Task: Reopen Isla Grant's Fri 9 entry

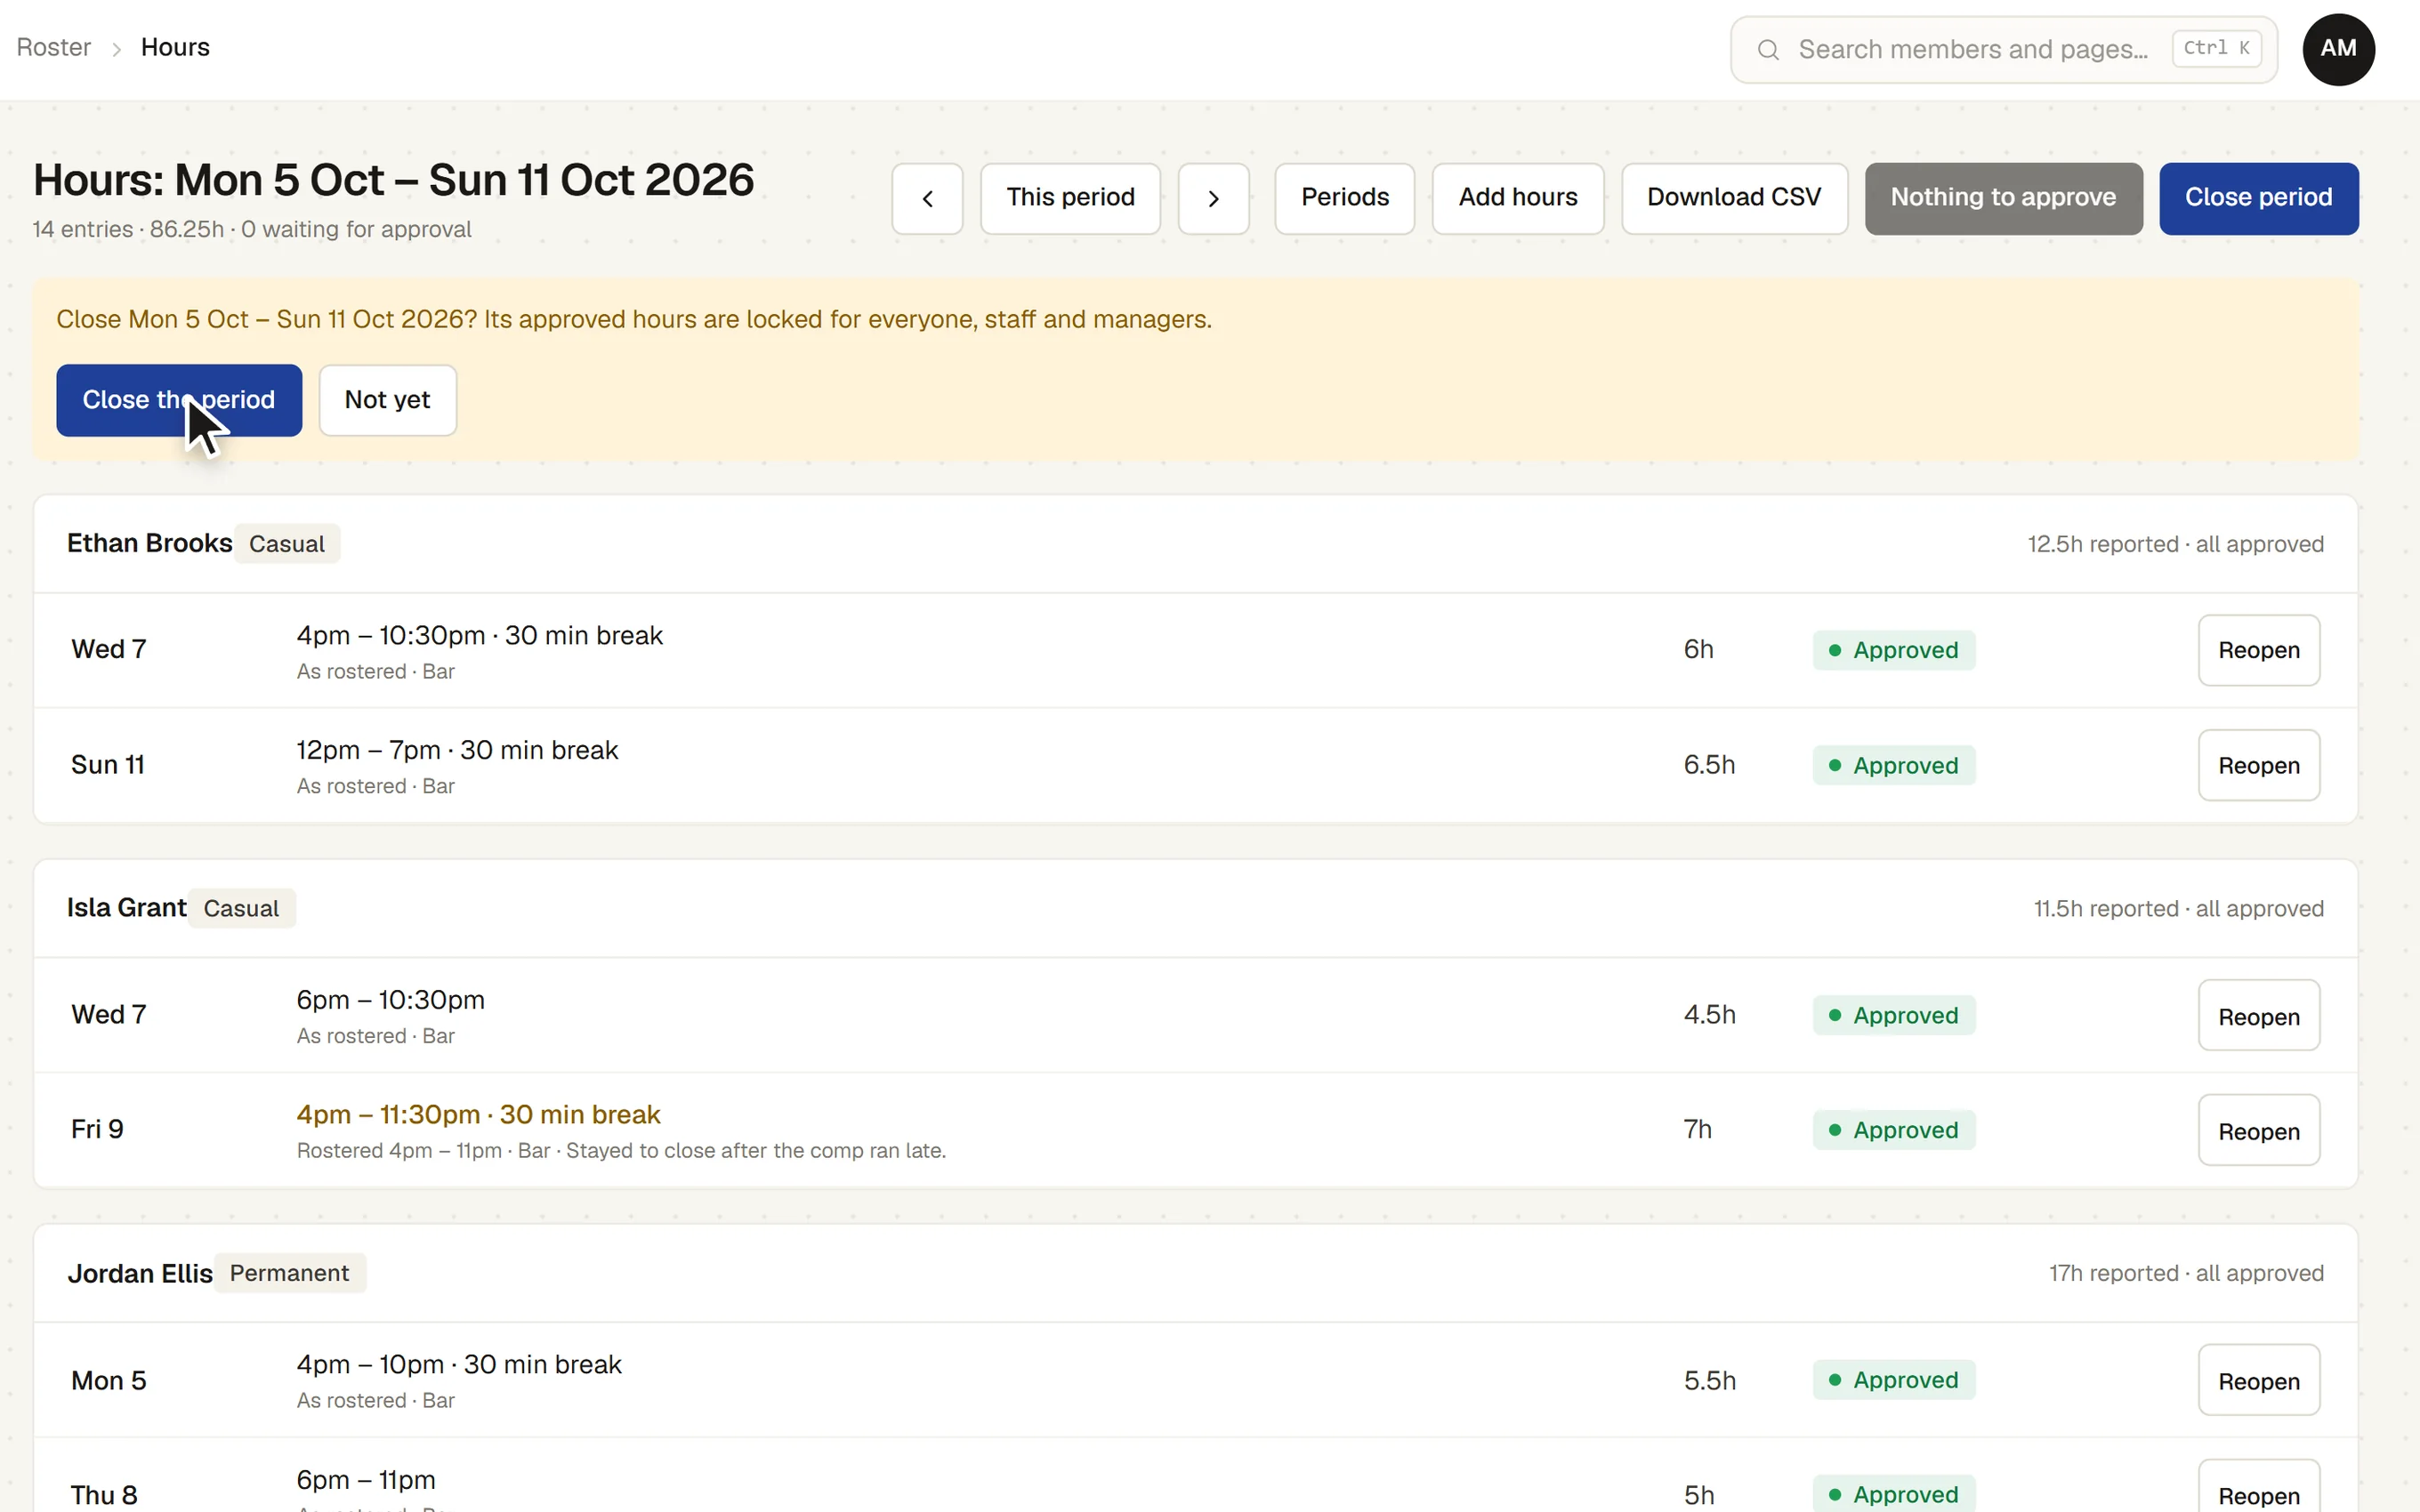Action: click(x=2258, y=1130)
